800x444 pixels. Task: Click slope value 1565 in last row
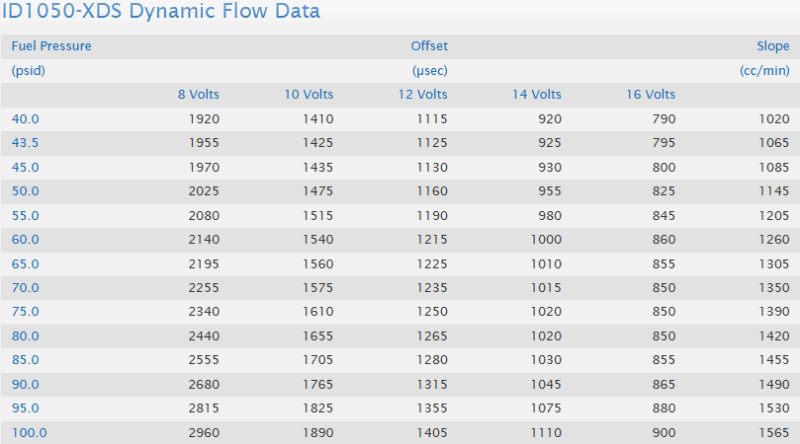(x=773, y=433)
